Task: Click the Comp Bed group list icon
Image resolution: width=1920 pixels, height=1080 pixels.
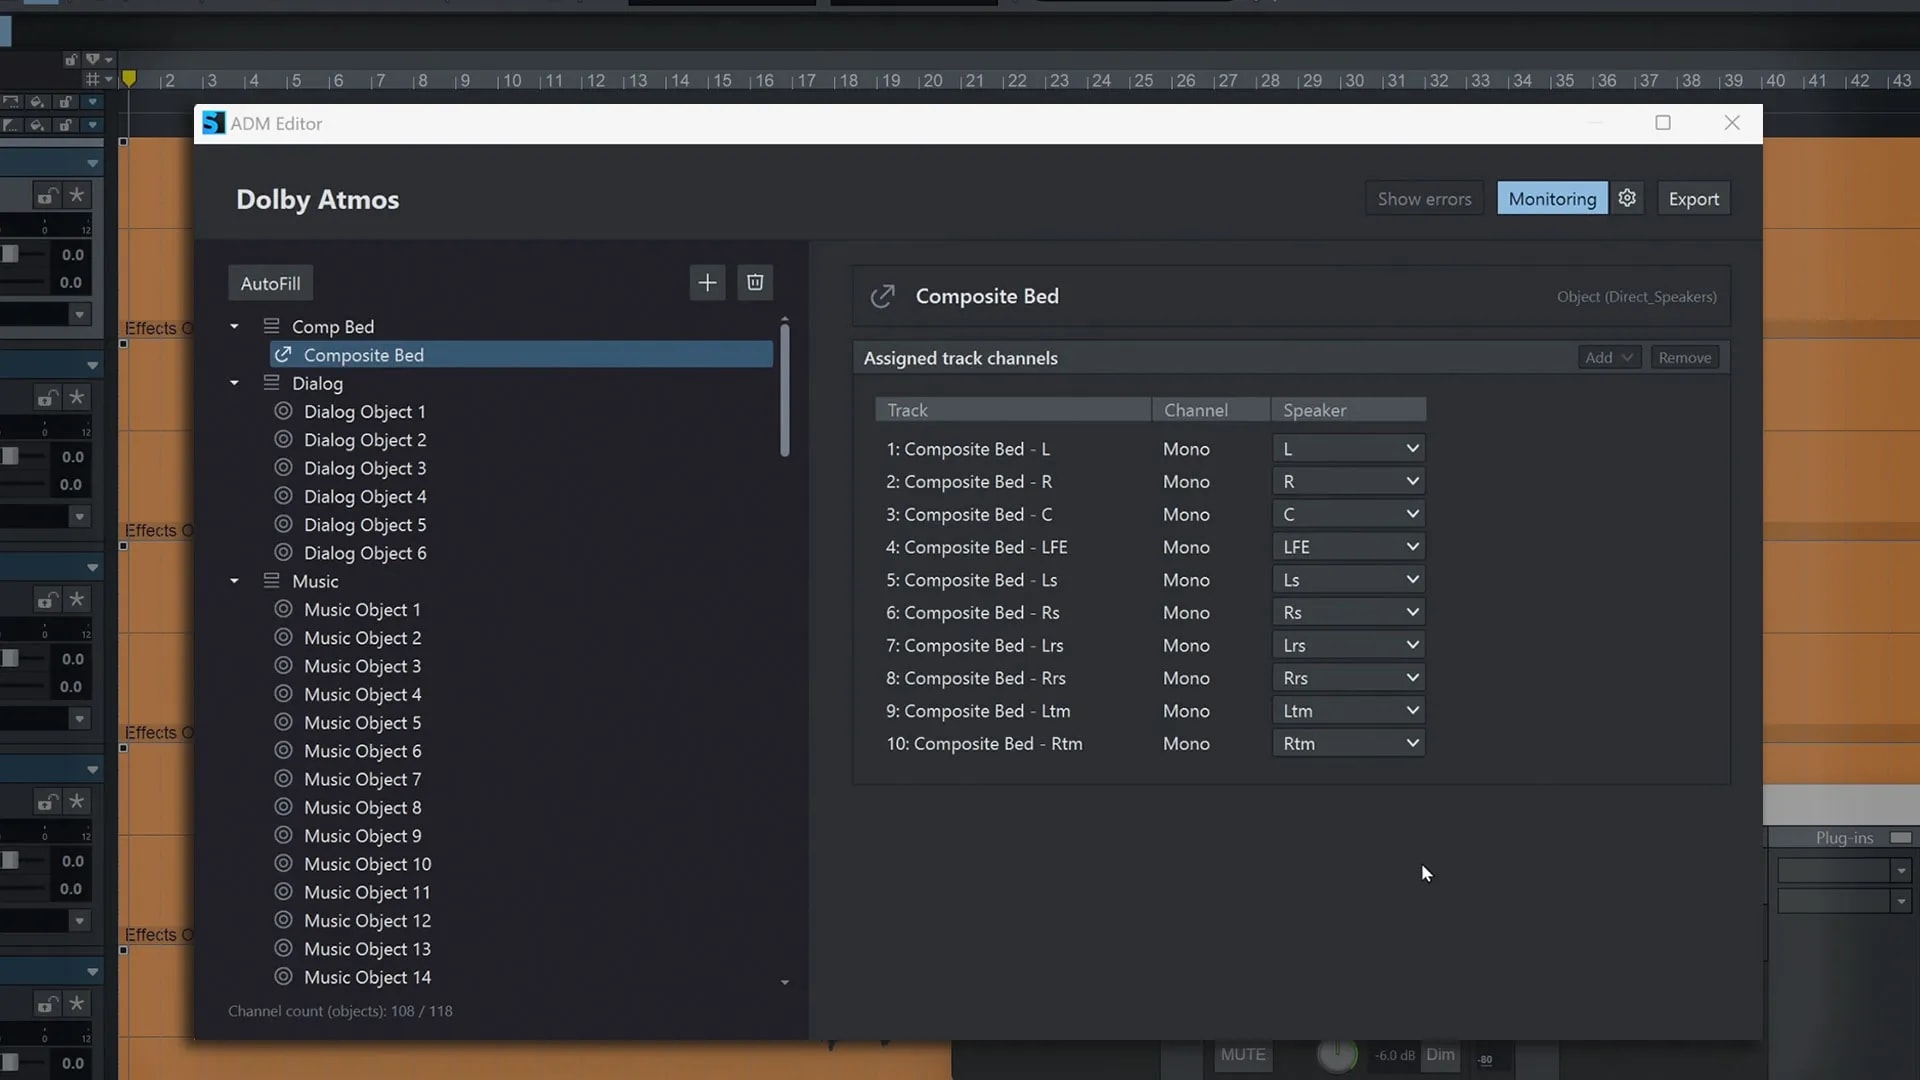Action: [271, 327]
